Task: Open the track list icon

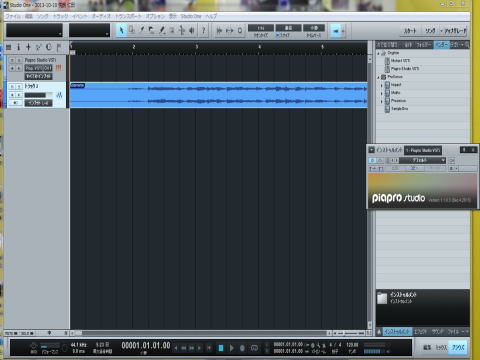Action: tap(9, 47)
